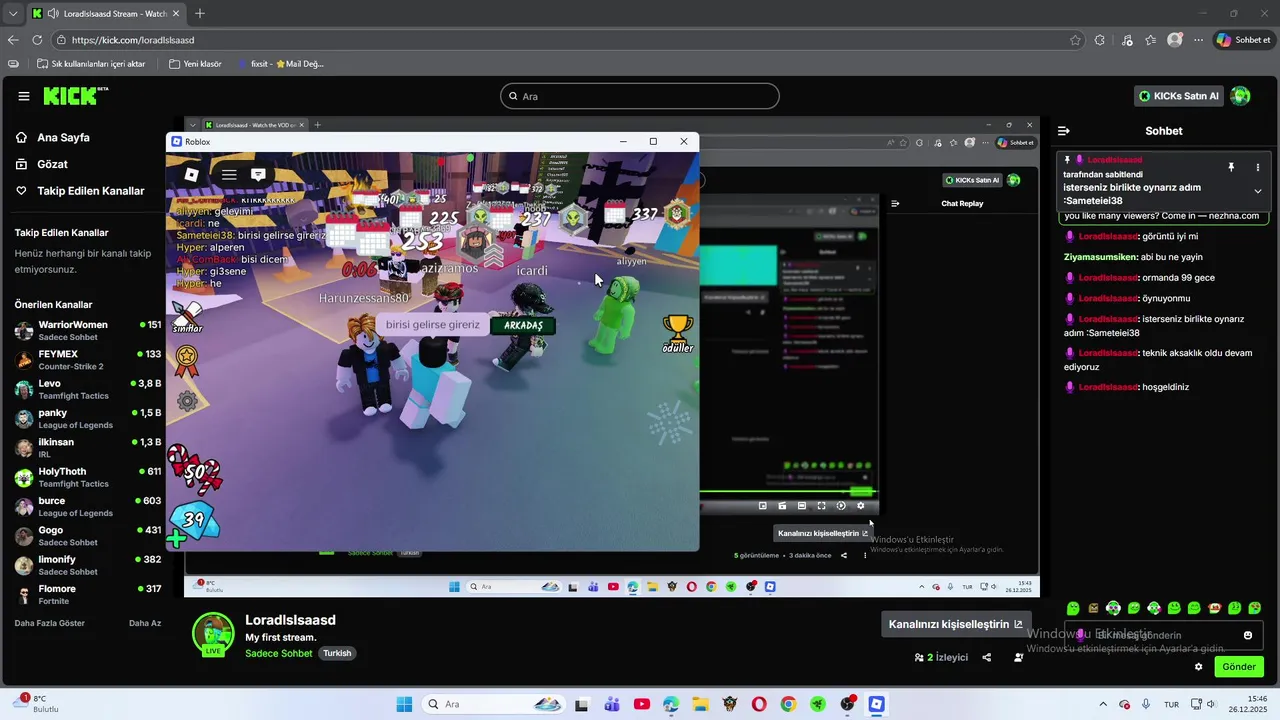Click Roblox chat bubble icon in game
Screen dimensions: 1280x720
coord(258,174)
